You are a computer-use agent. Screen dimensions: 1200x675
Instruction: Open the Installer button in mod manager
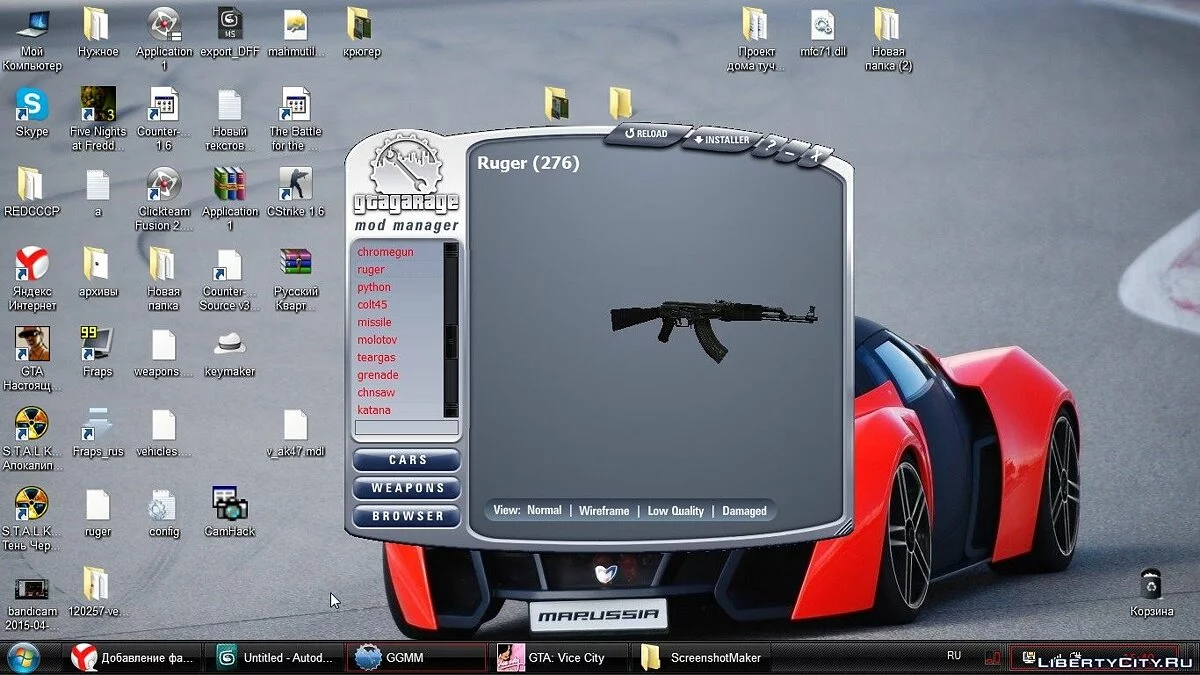(x=721, y=140)
